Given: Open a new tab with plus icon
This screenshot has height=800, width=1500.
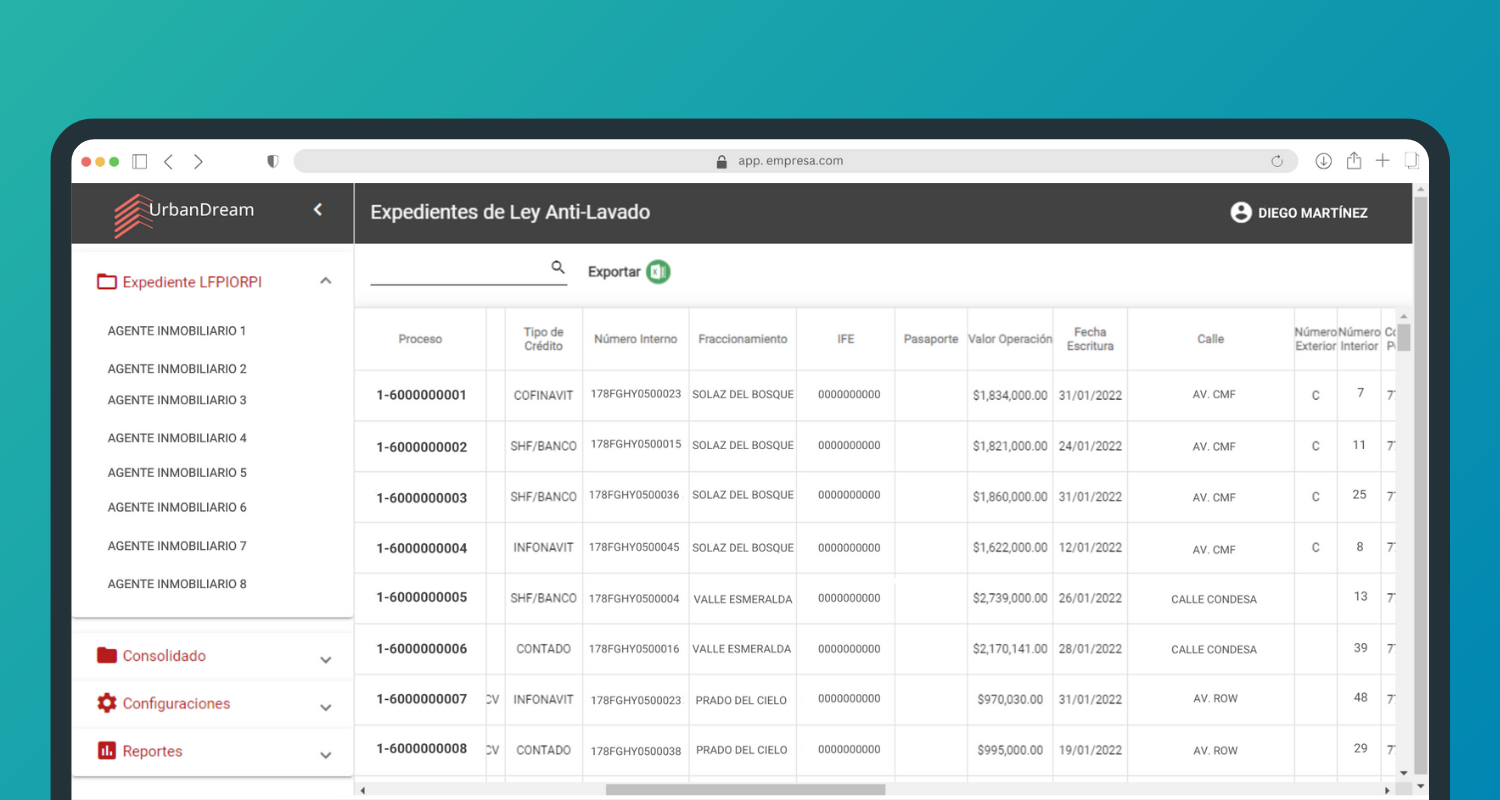Looking at the screenshot, I should (x=1382, y=161).
